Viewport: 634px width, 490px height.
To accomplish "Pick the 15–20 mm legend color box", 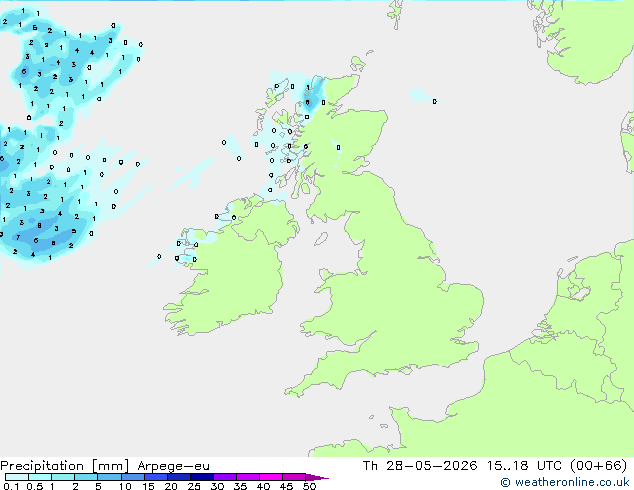I will point(156,477).
